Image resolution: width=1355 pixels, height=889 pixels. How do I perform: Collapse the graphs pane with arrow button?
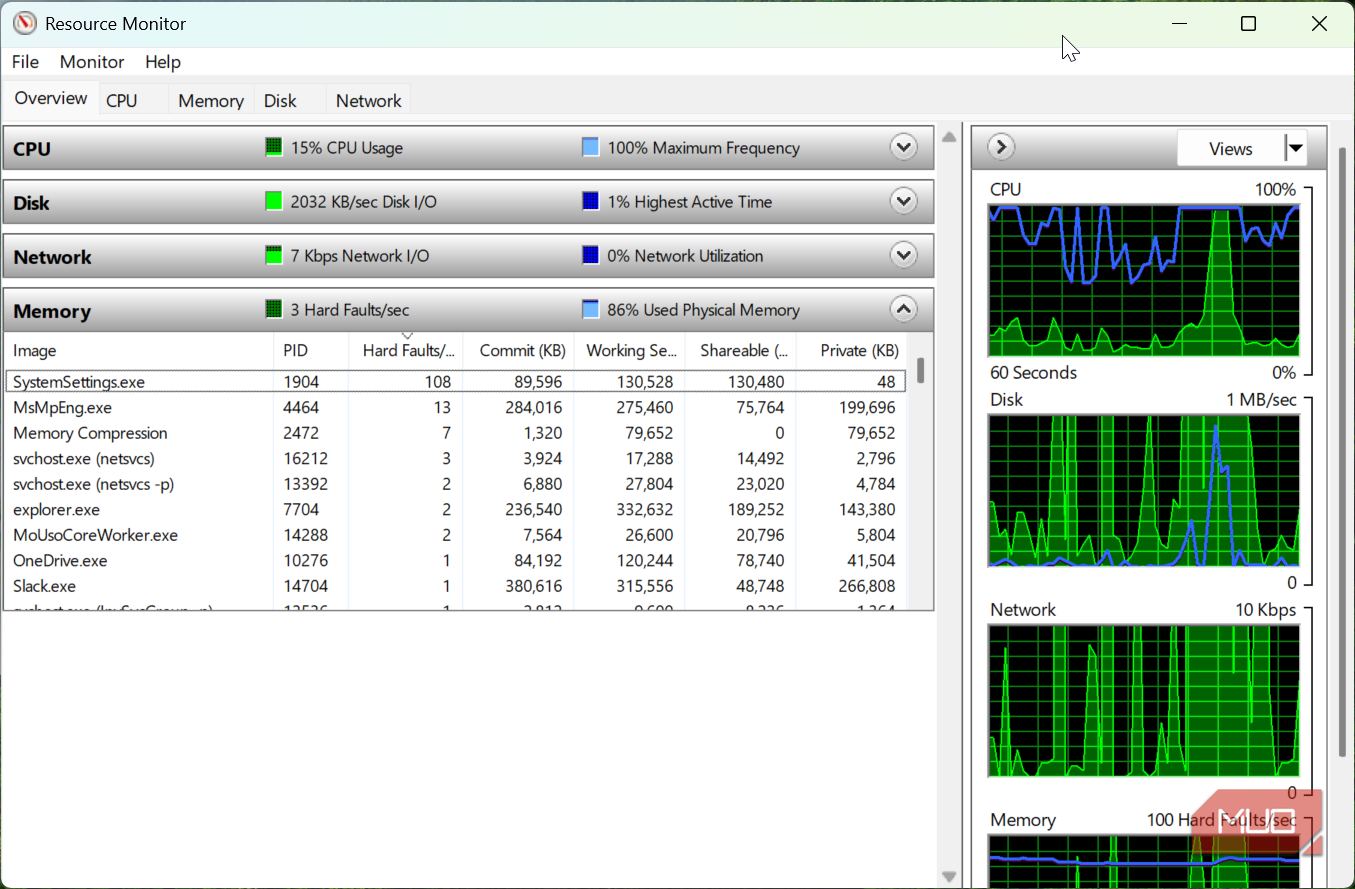[1001, 148]
